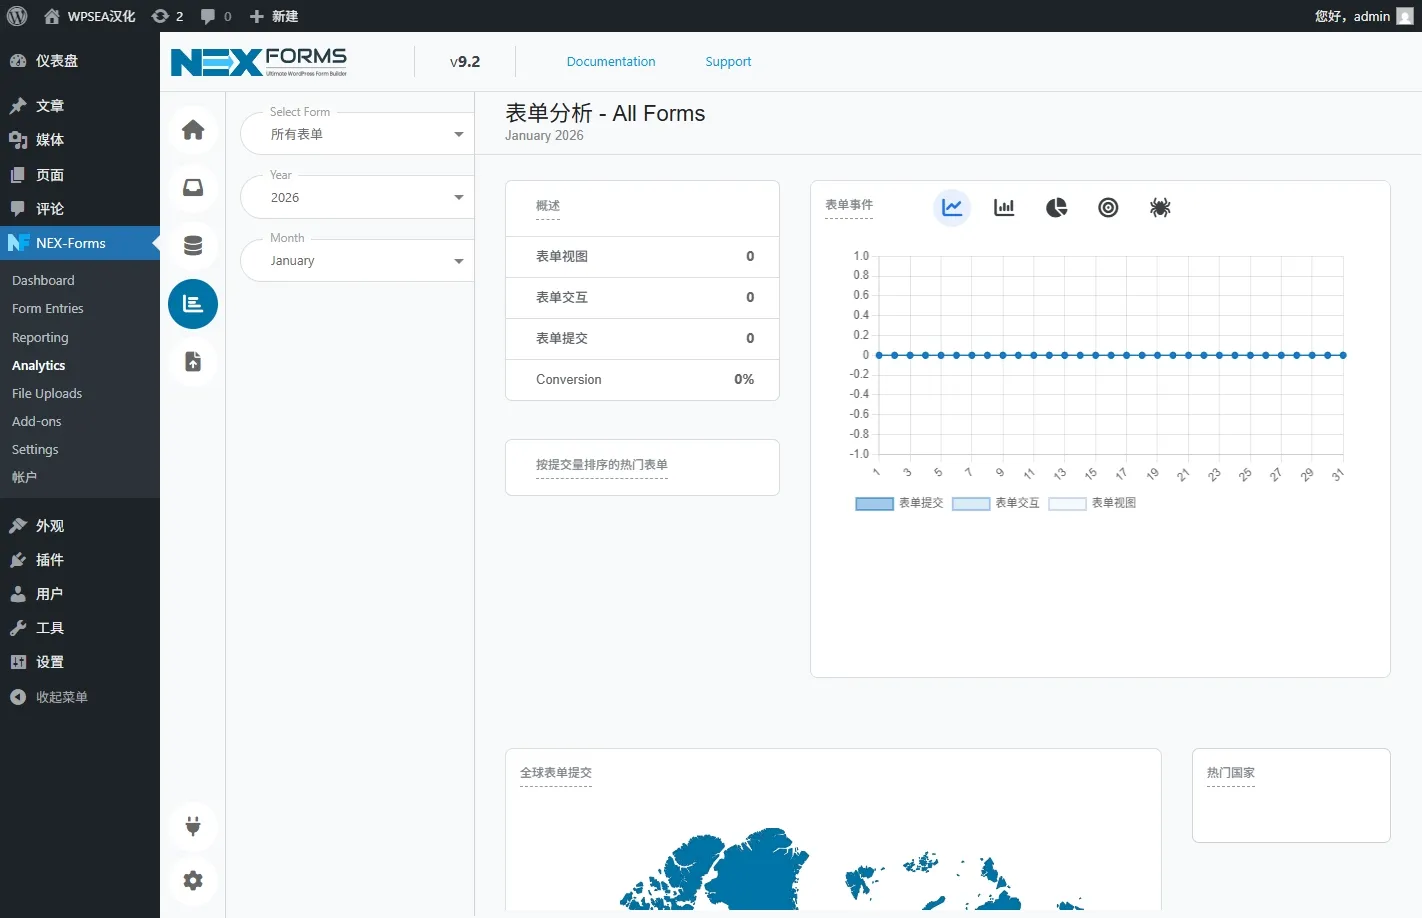Click the spider radar chart icon
The height and width of the screenshot is (918, 1422).
(x=1160, y=208)
